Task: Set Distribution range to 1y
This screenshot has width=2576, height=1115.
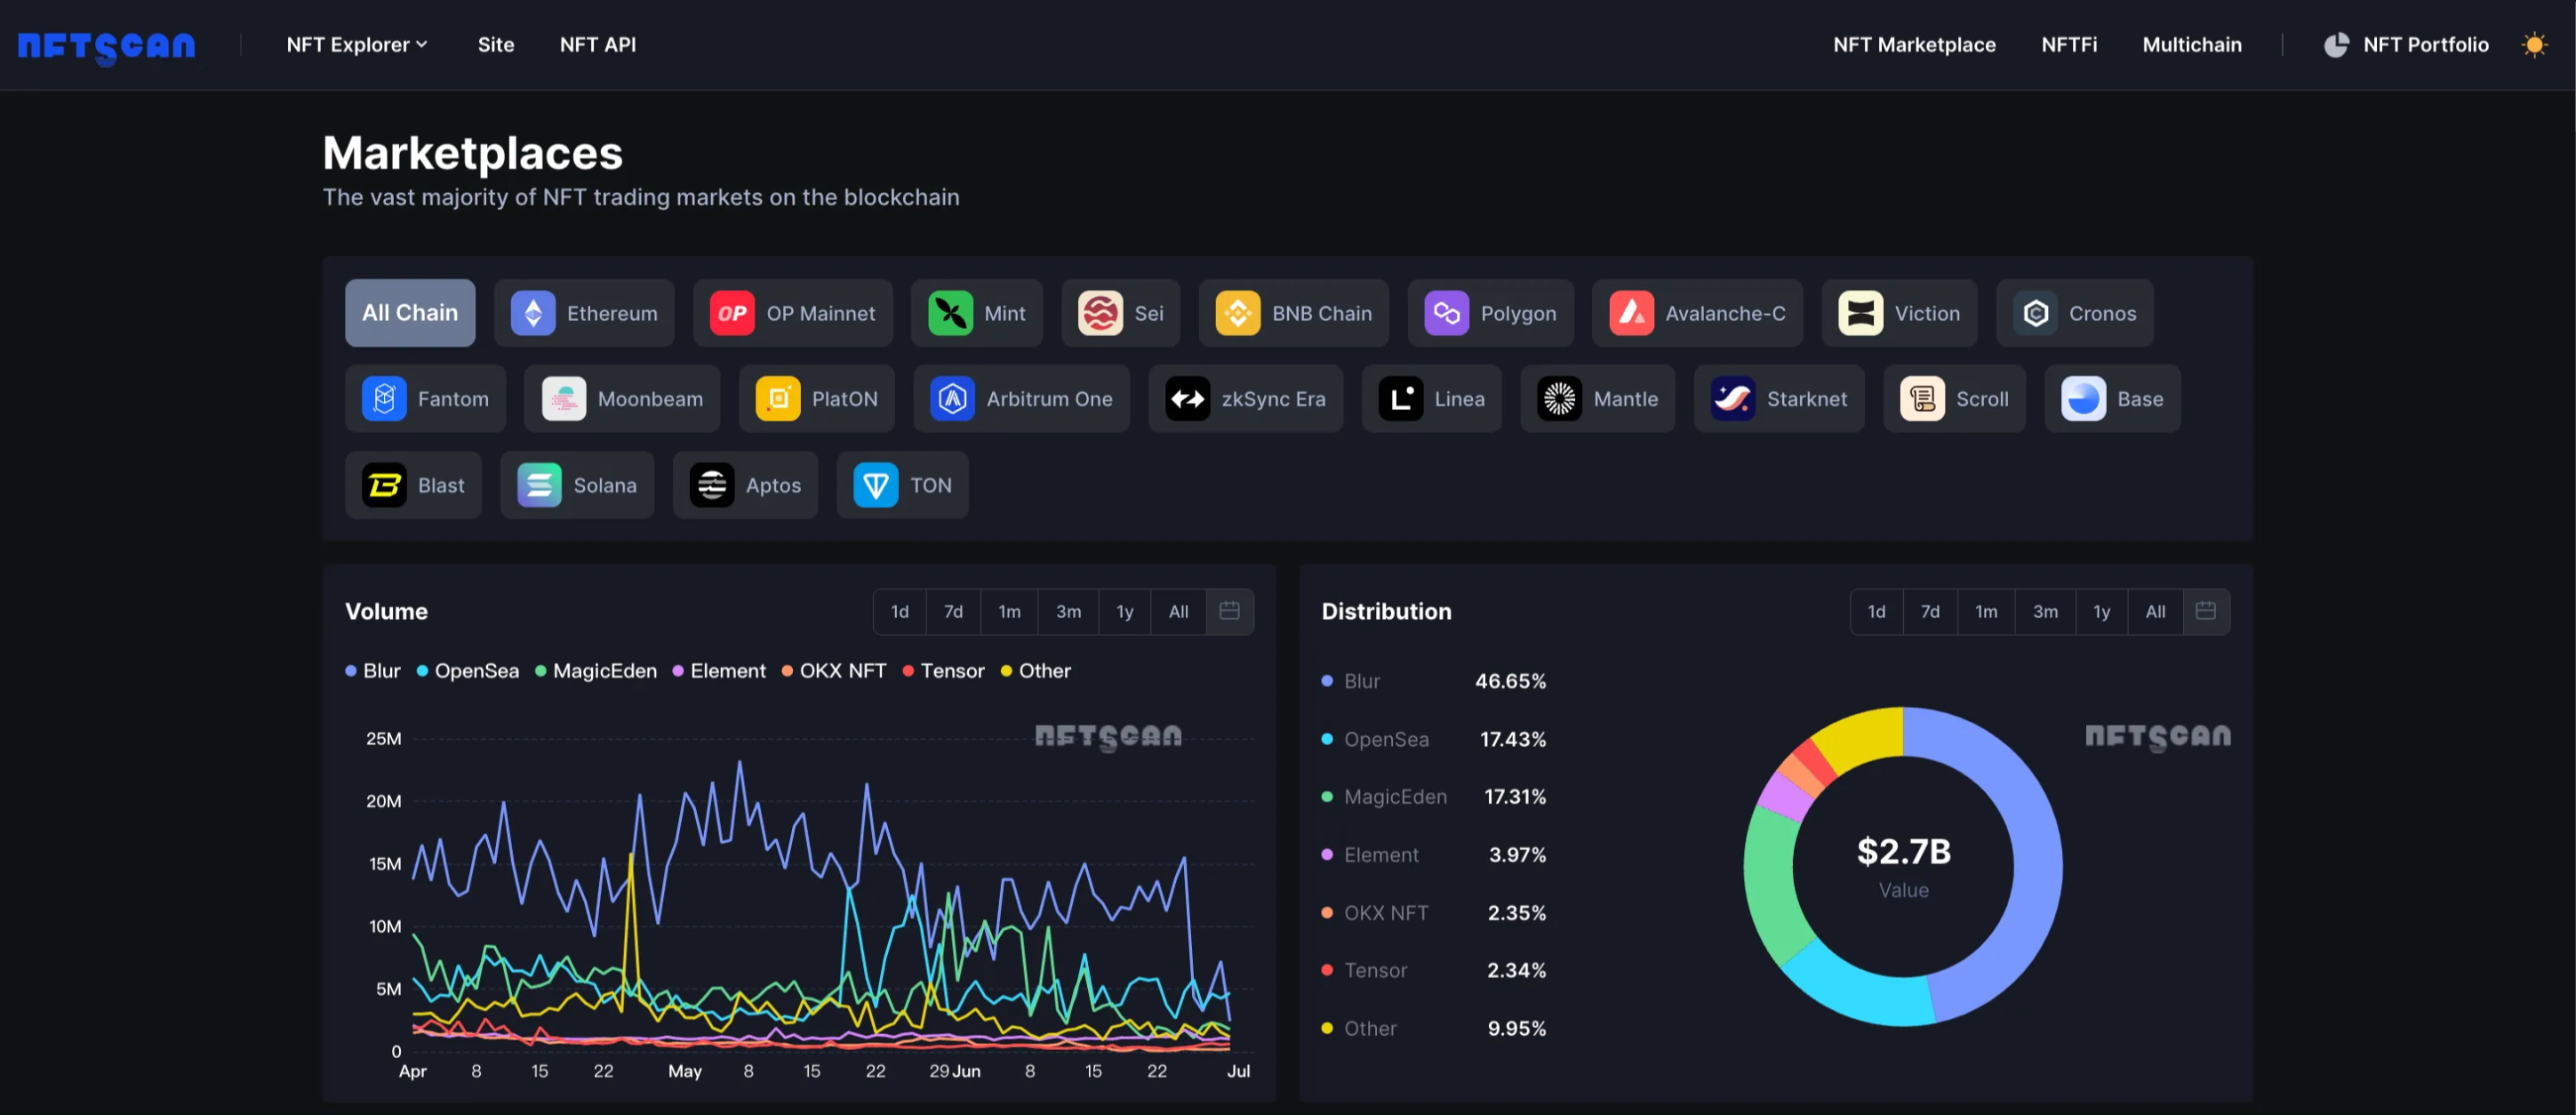Action: 2101,611
